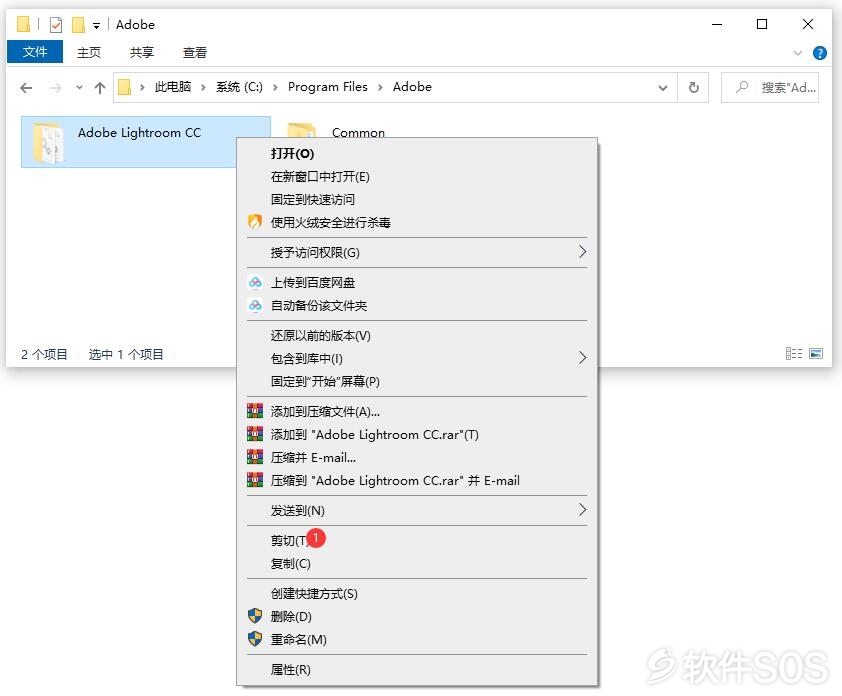
Task: Switch to details view layout icon
Action: click(794, 353)
